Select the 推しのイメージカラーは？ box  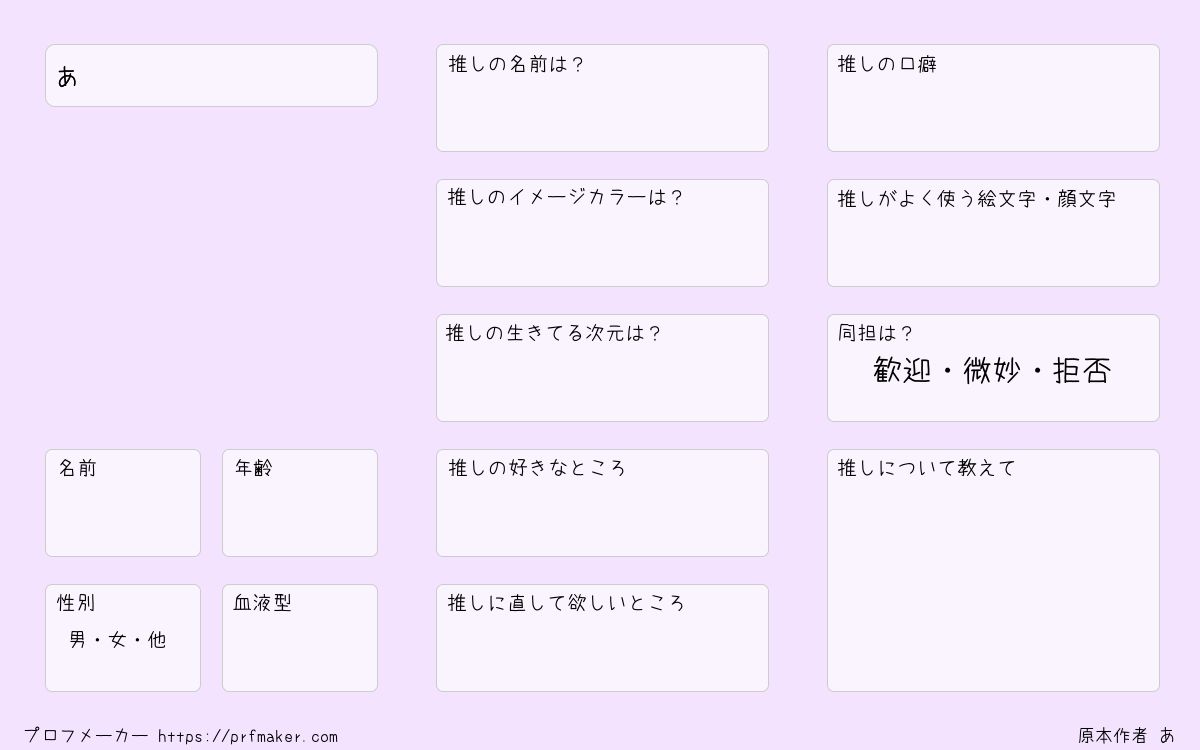click(x=602, y=233)
